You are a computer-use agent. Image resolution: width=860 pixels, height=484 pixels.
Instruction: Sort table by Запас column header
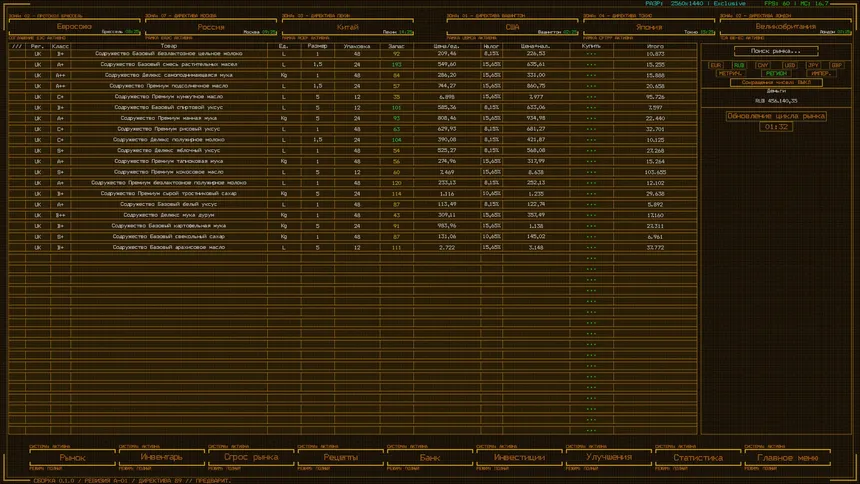point(396,46)
